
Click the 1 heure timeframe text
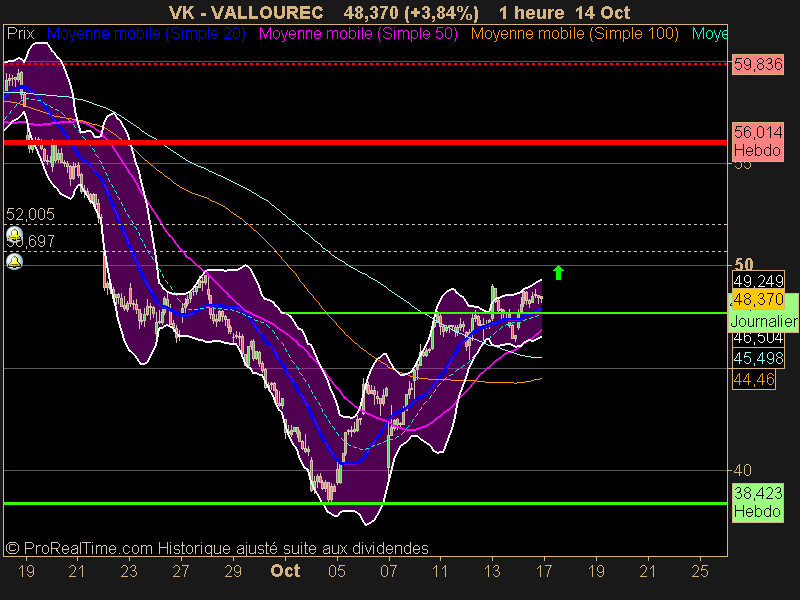(531, 13)
